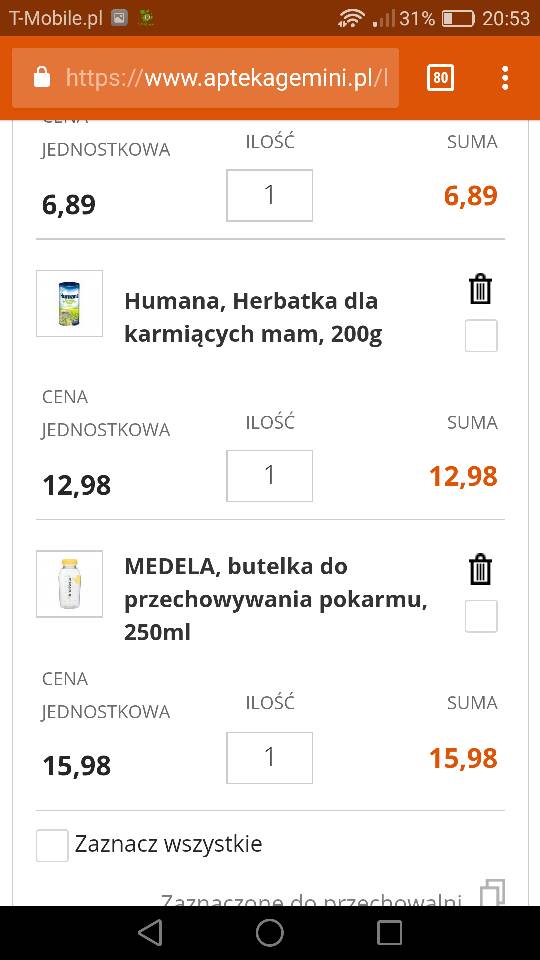Tap Android home circle button

click(269, 932)
